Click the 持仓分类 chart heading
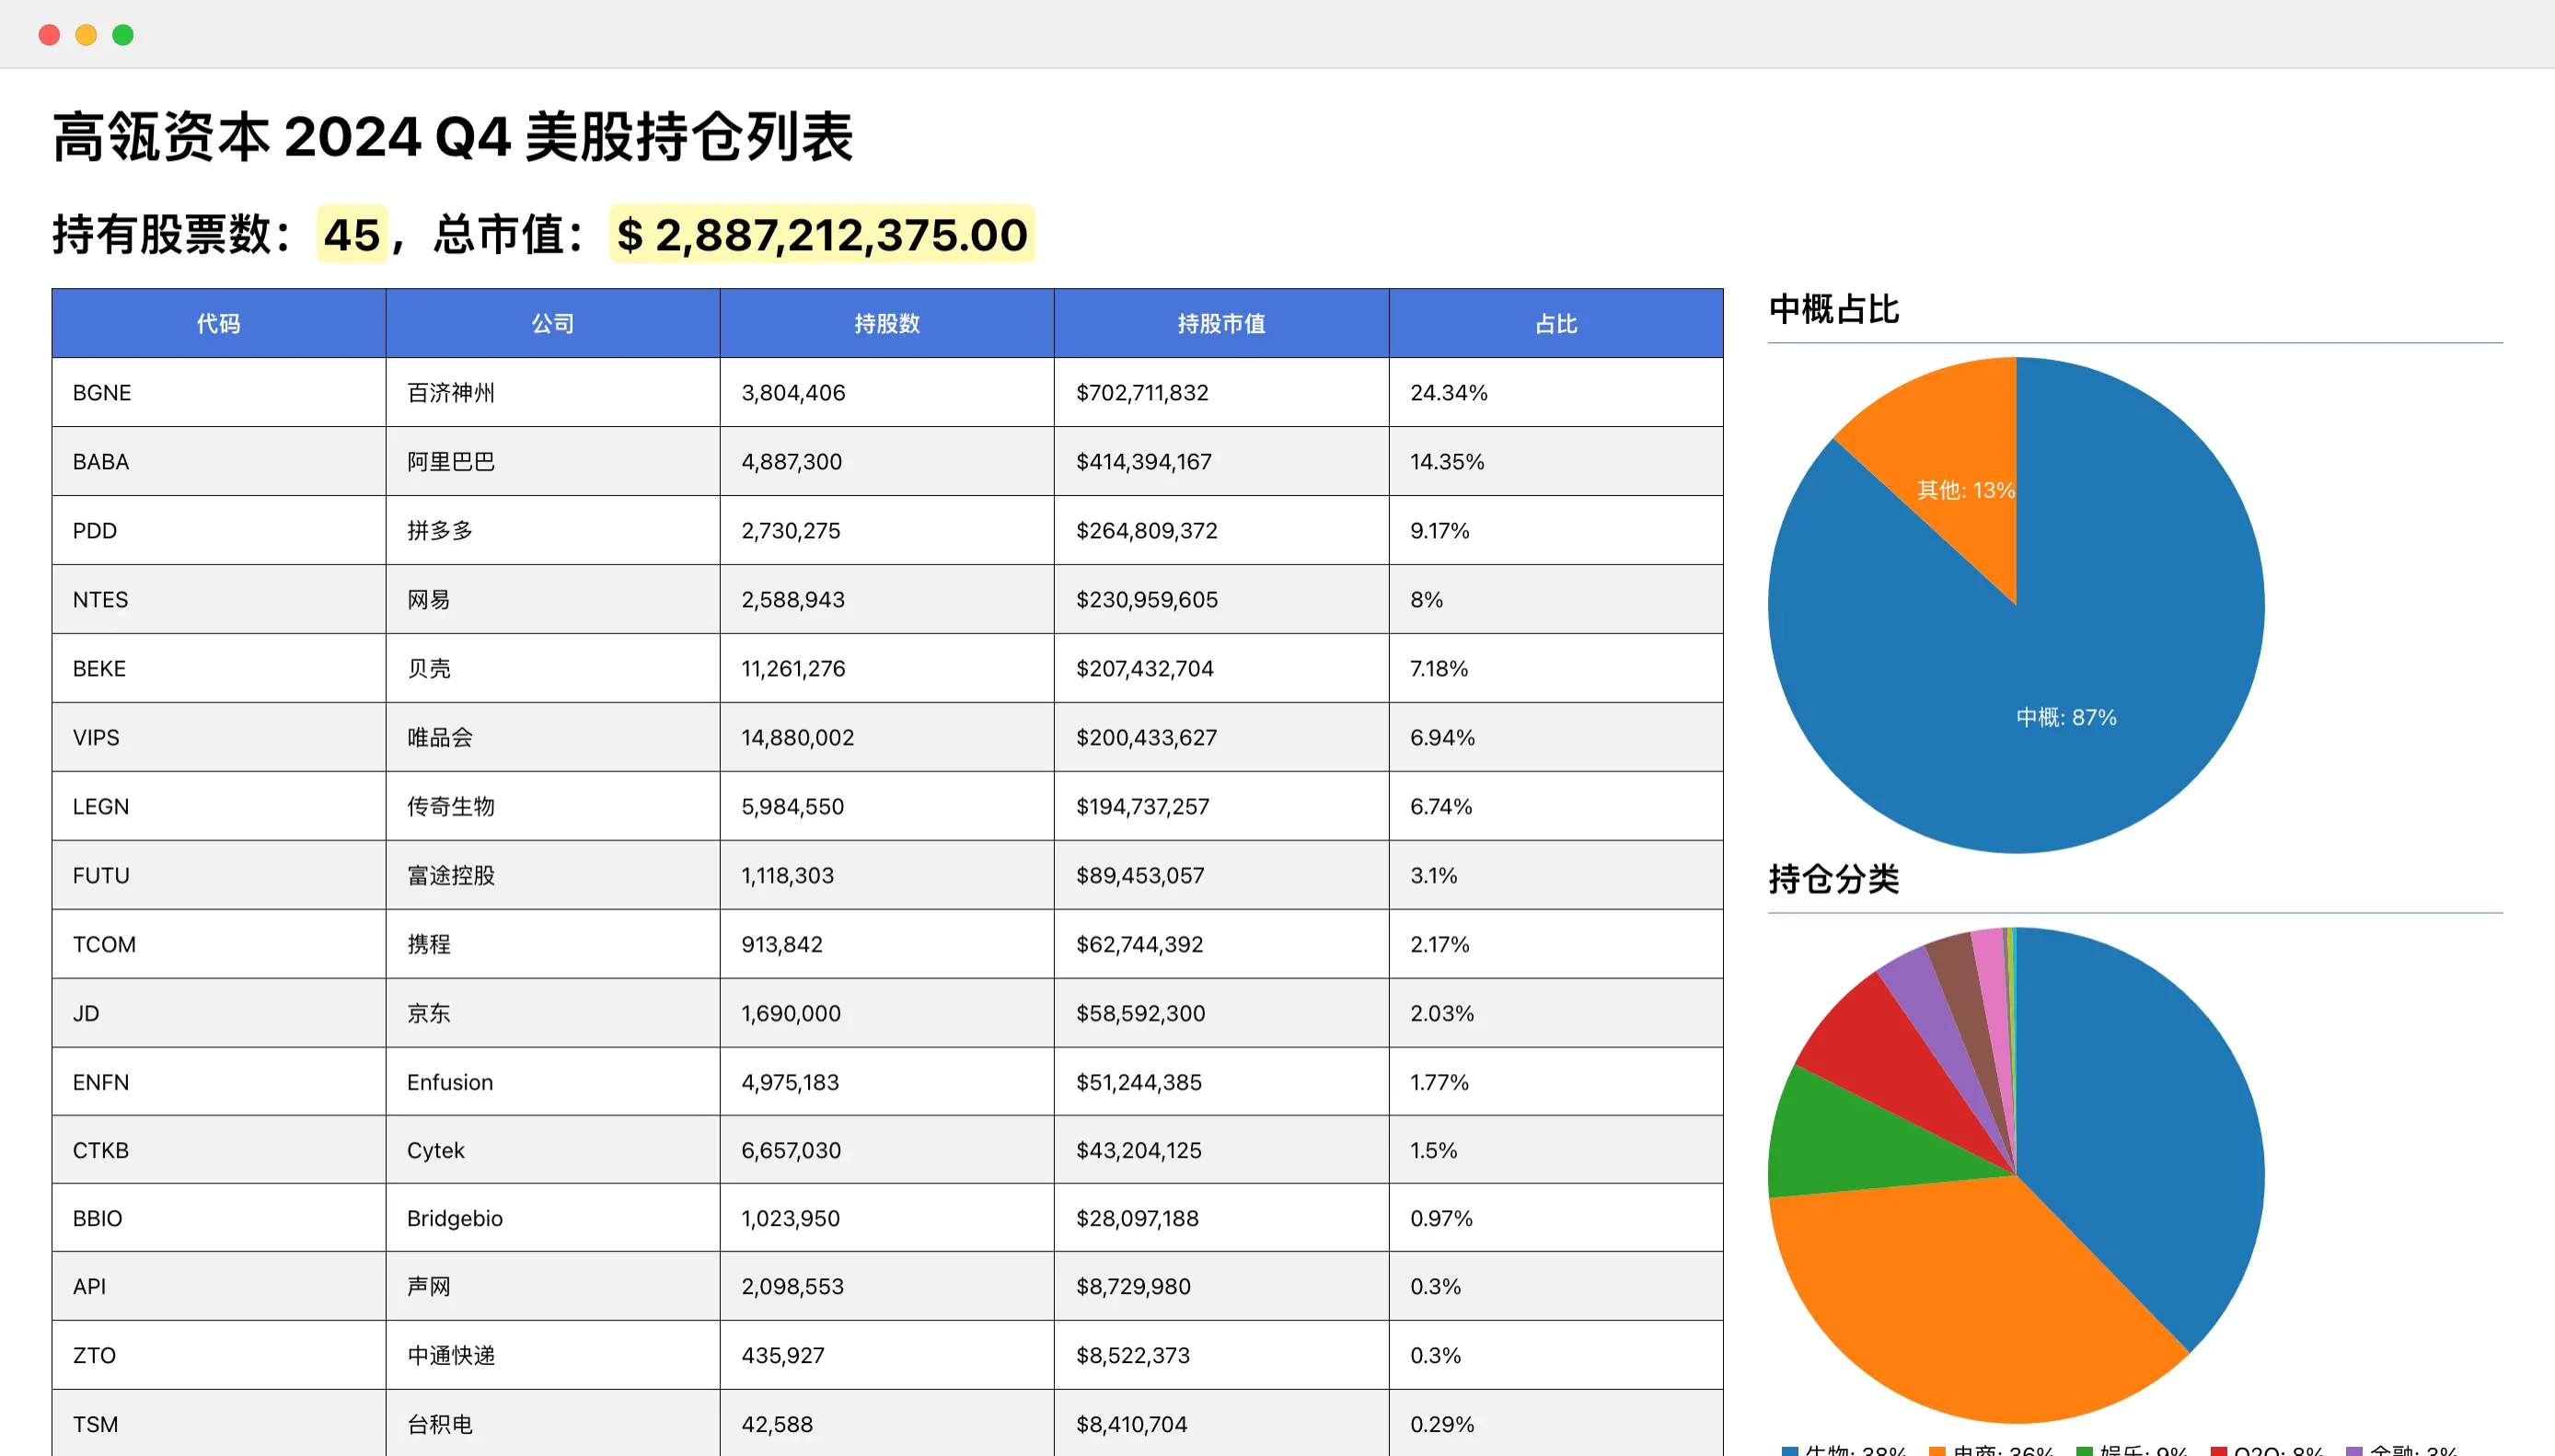Image resolution: width=2555 pixels, height=1456 pixels. (x=1834, y=879)
